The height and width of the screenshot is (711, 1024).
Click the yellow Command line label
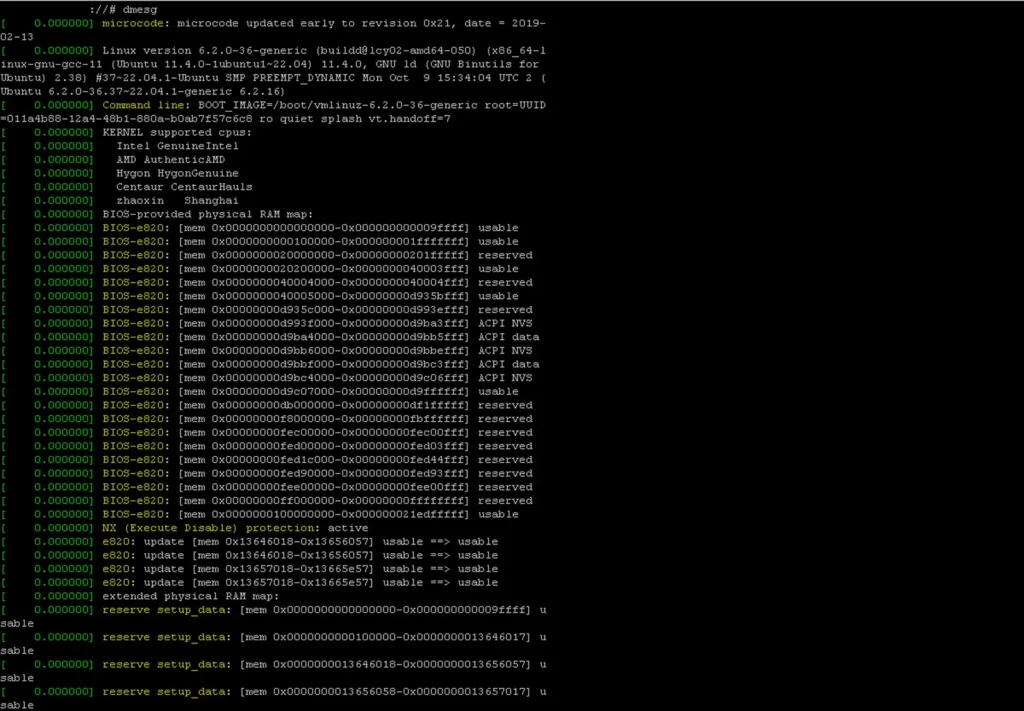(x=141, y=105)
